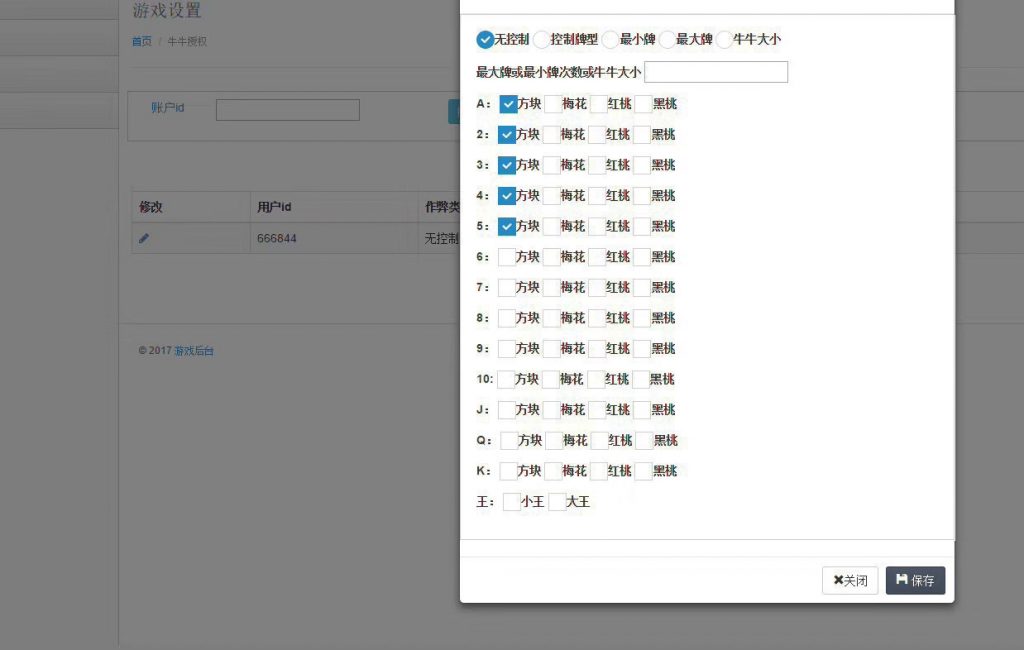The width and height of the screenshot is (1024, 650).
Task: Click the floppy disk save icon in the dialog
Action: 901,580
